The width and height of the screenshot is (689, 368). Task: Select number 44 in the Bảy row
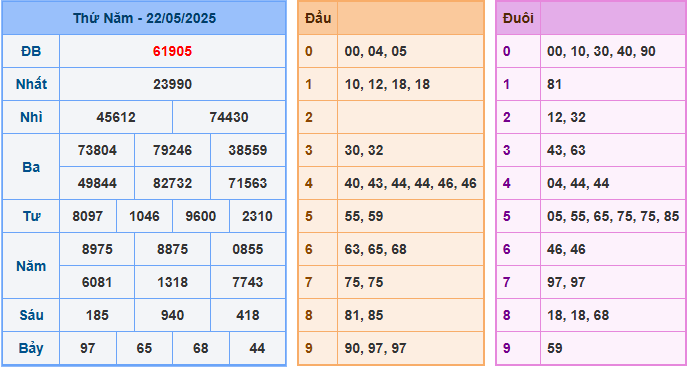[x=257, y=348]
